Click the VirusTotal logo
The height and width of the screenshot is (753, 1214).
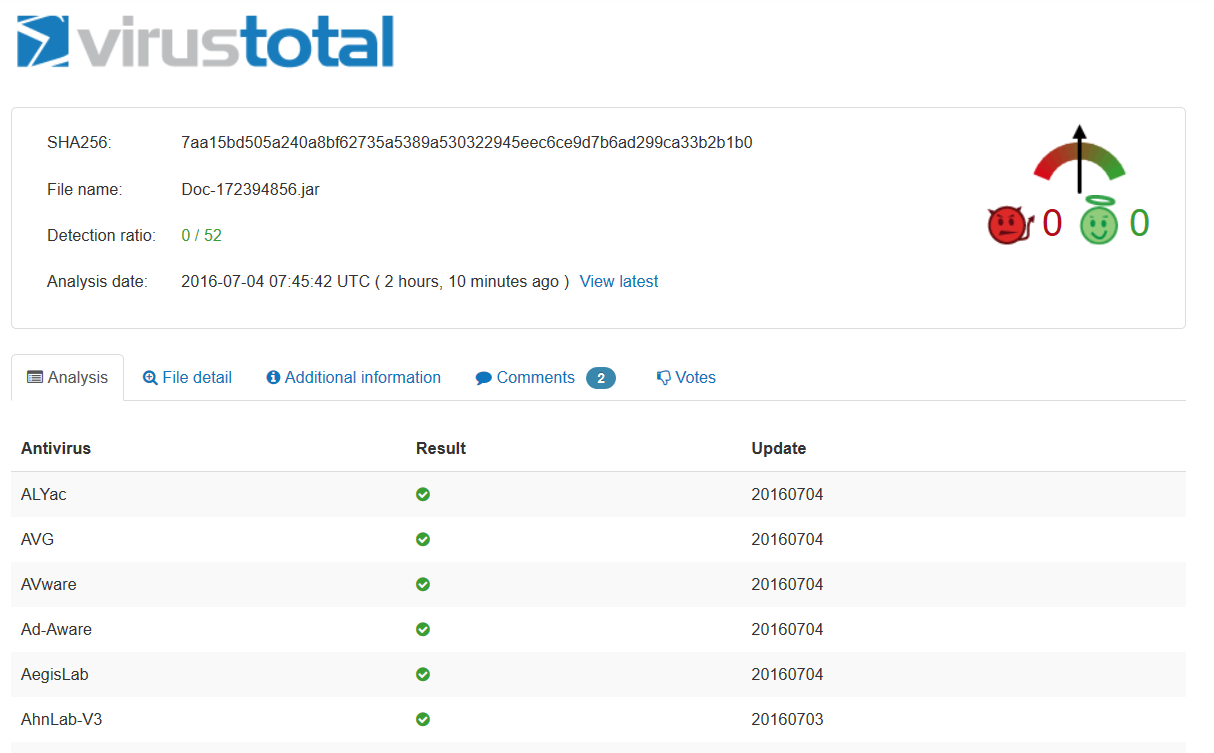tap(205, 40)
